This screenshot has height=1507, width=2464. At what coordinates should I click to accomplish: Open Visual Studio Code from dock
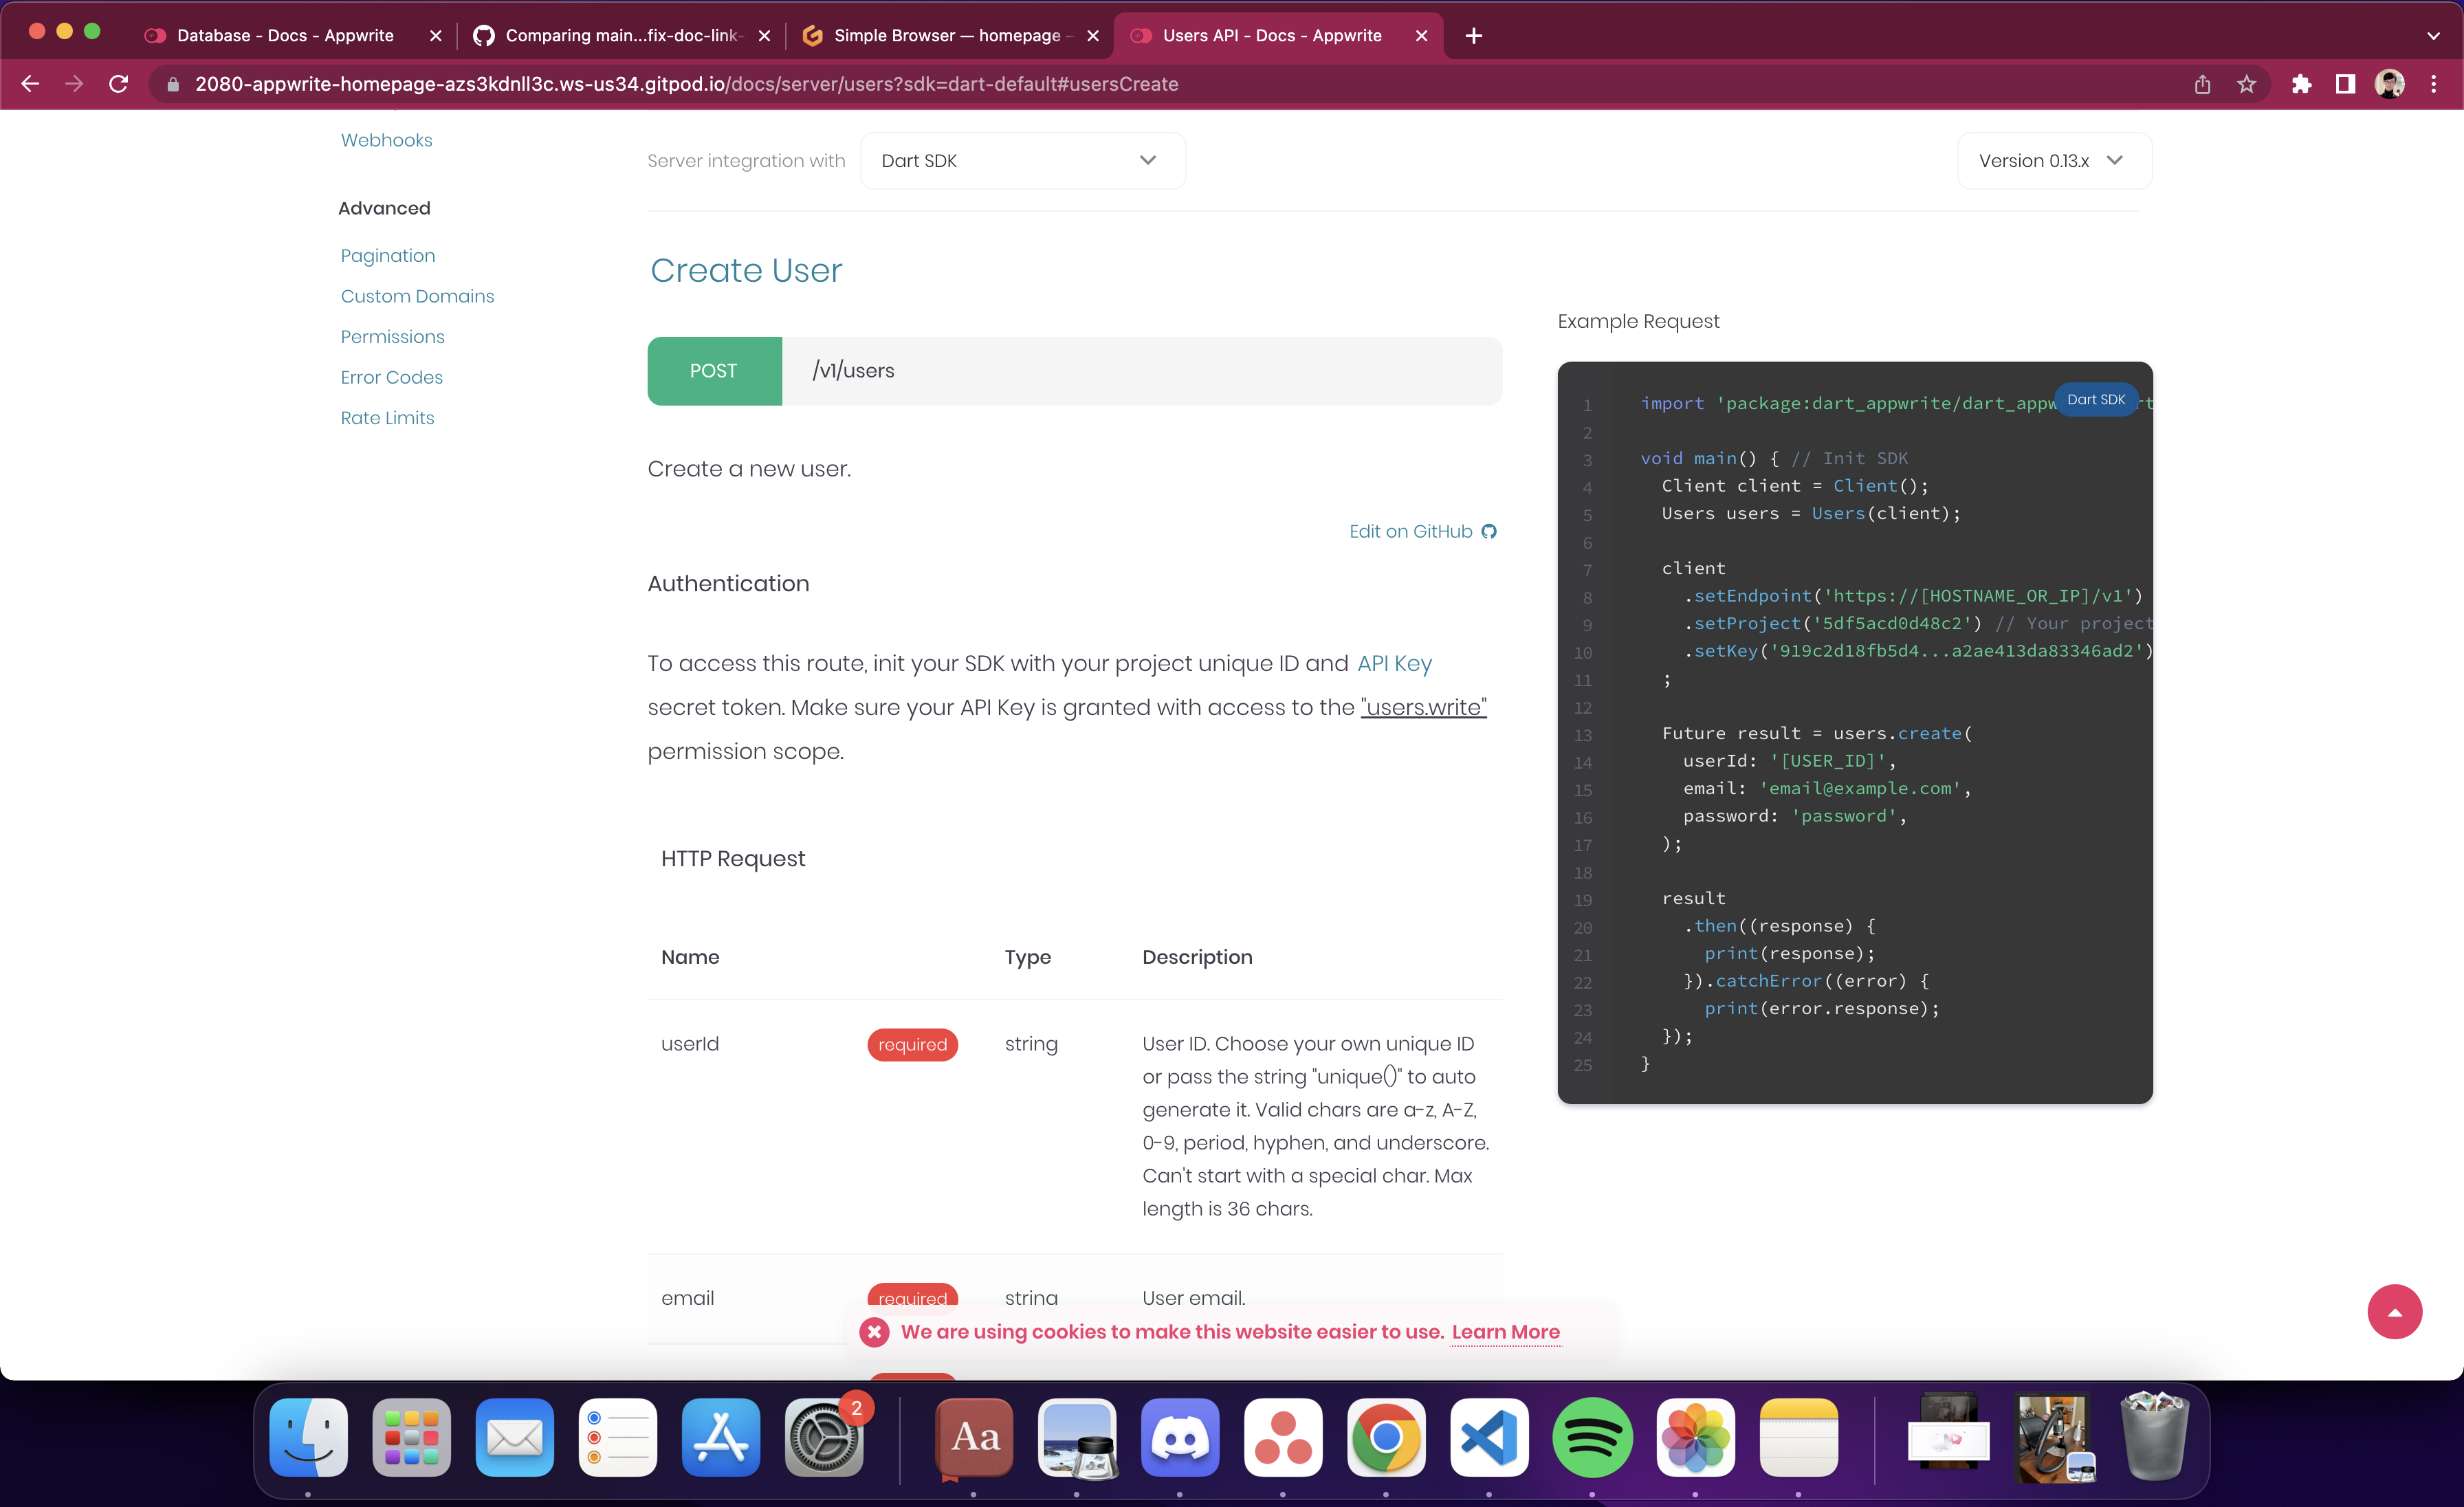pyautogui.click(x=1489, y=1438)
